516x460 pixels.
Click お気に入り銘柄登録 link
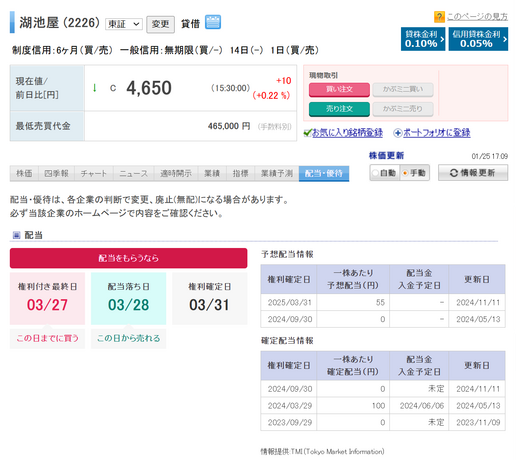click(347, 133)
